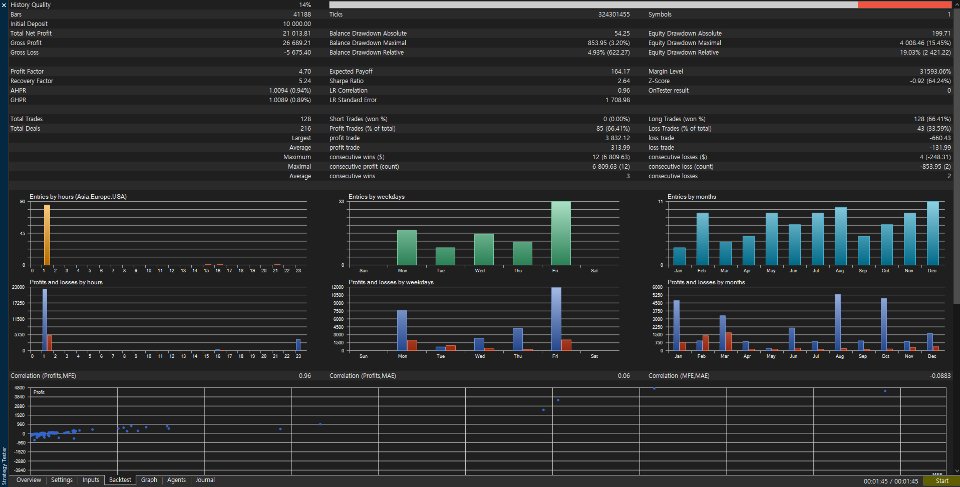Click the Total Trades label
The width and height of the screenshot is (960, 487).
click(x=27, y=119)
